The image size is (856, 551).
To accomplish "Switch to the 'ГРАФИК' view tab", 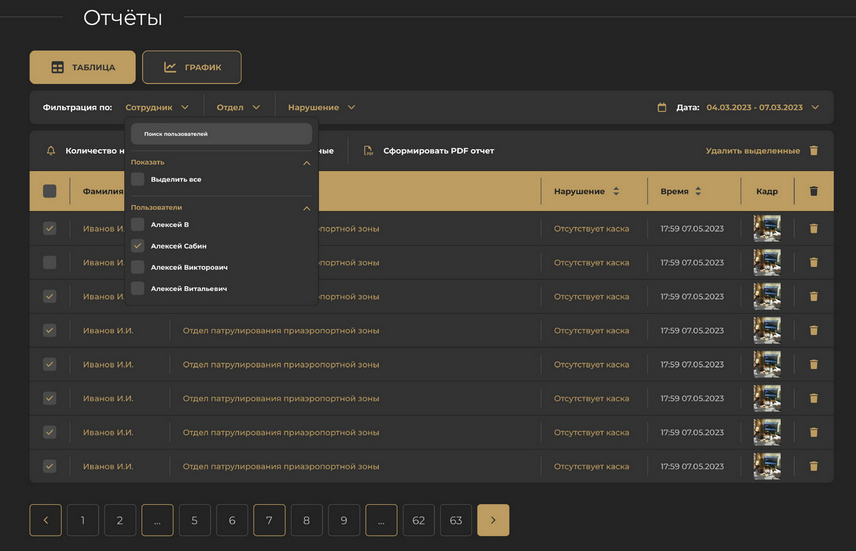I will point(191,67).
